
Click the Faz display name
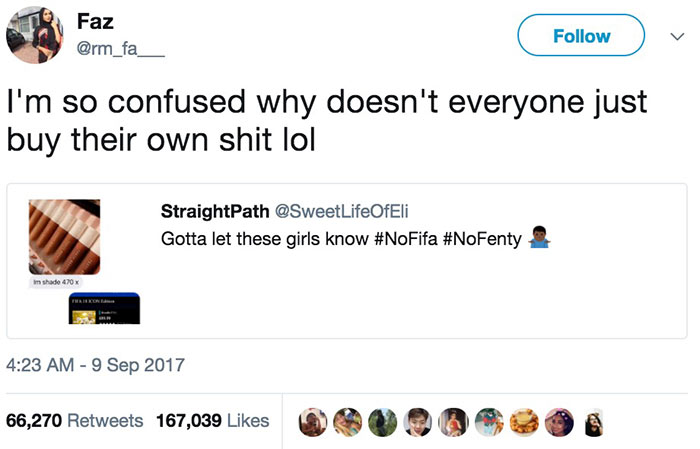[95, 21]
